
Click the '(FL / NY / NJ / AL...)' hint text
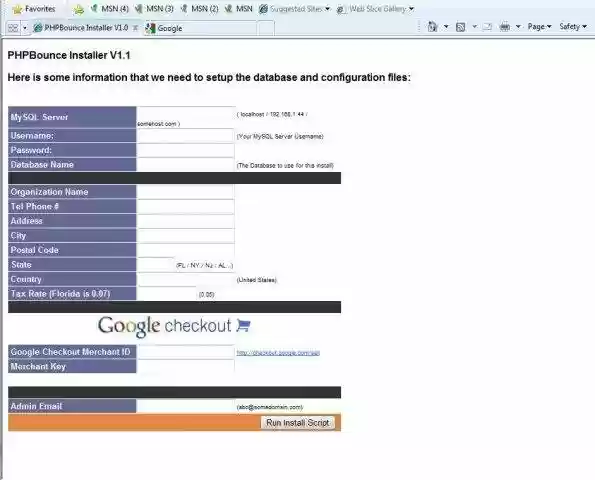(x=205, y=265)
